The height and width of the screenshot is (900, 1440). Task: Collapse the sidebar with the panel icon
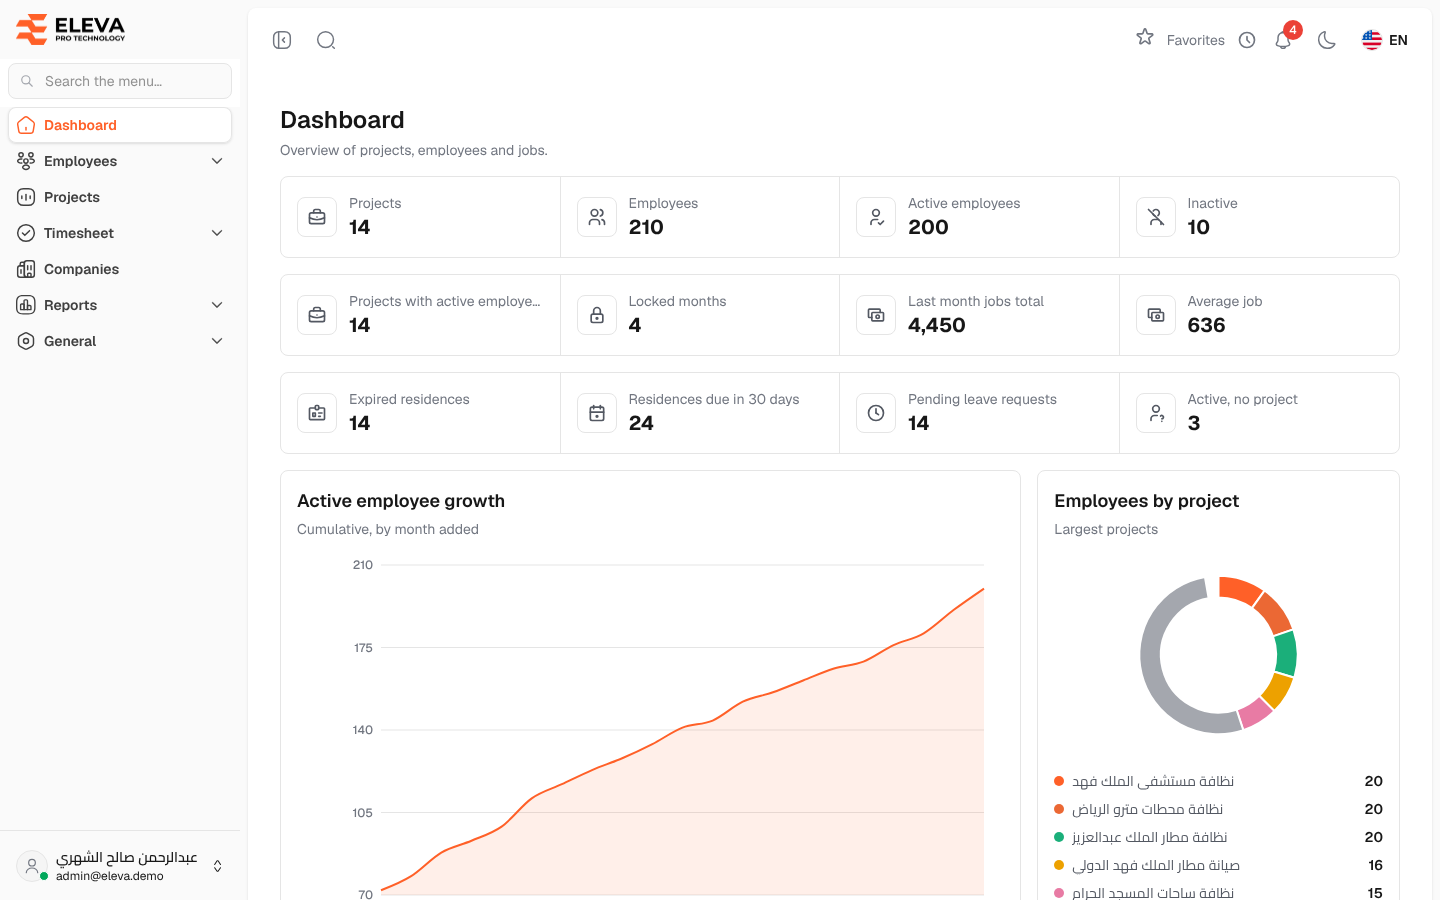tap(282, 40)
